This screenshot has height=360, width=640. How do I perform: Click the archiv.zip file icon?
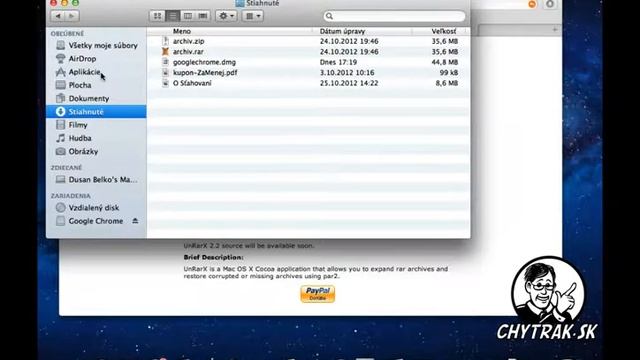pos(165,41)
